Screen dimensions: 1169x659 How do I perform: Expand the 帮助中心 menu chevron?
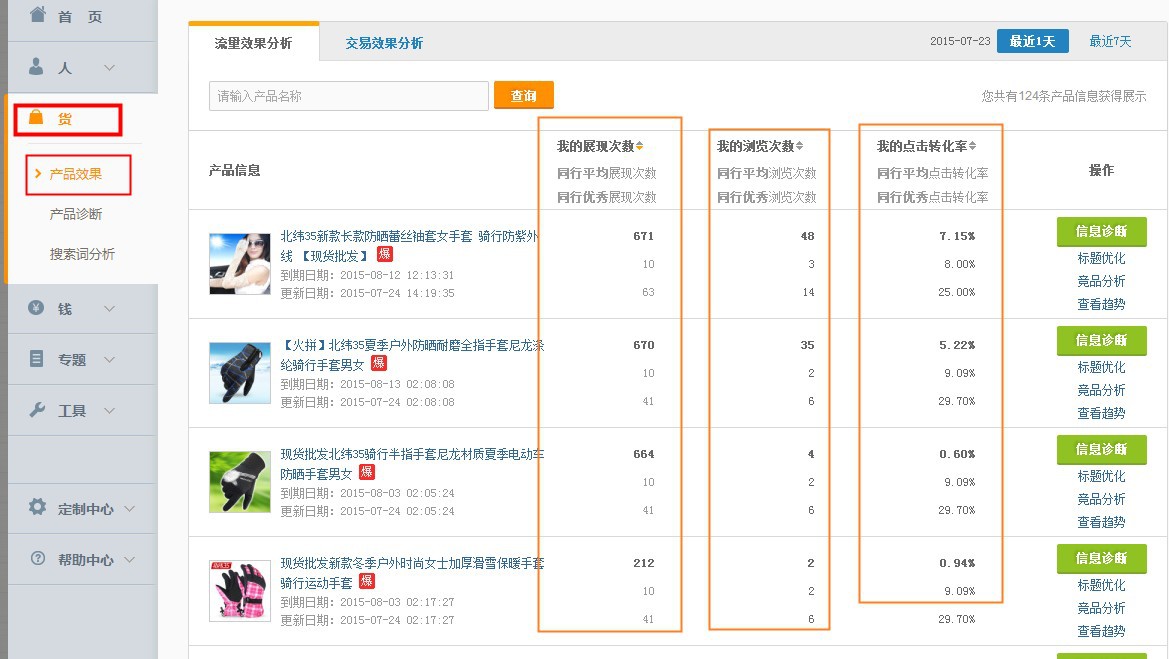[x=130, y=559]
